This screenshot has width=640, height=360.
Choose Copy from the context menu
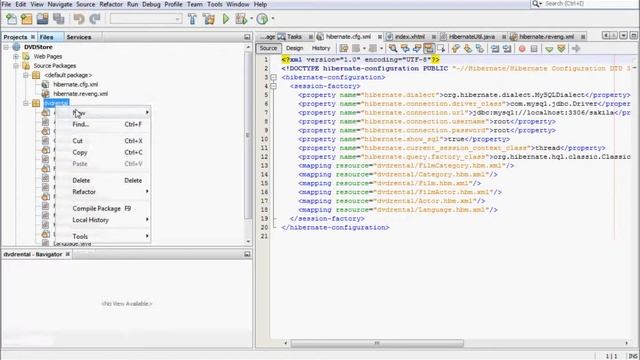click(x=103, y=152)
